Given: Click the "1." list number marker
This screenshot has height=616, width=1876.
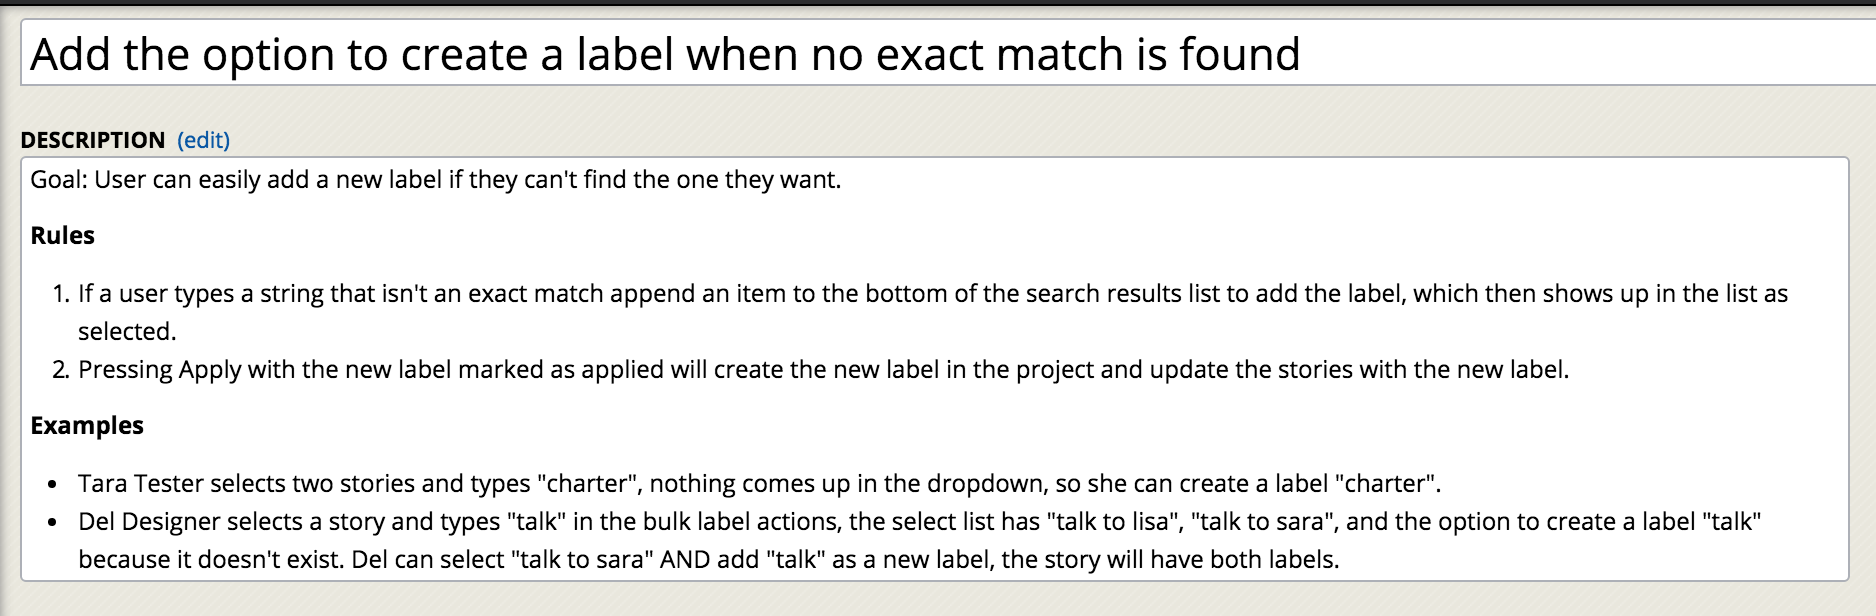Looking at the screenshot, I should [x=61, y=294].
